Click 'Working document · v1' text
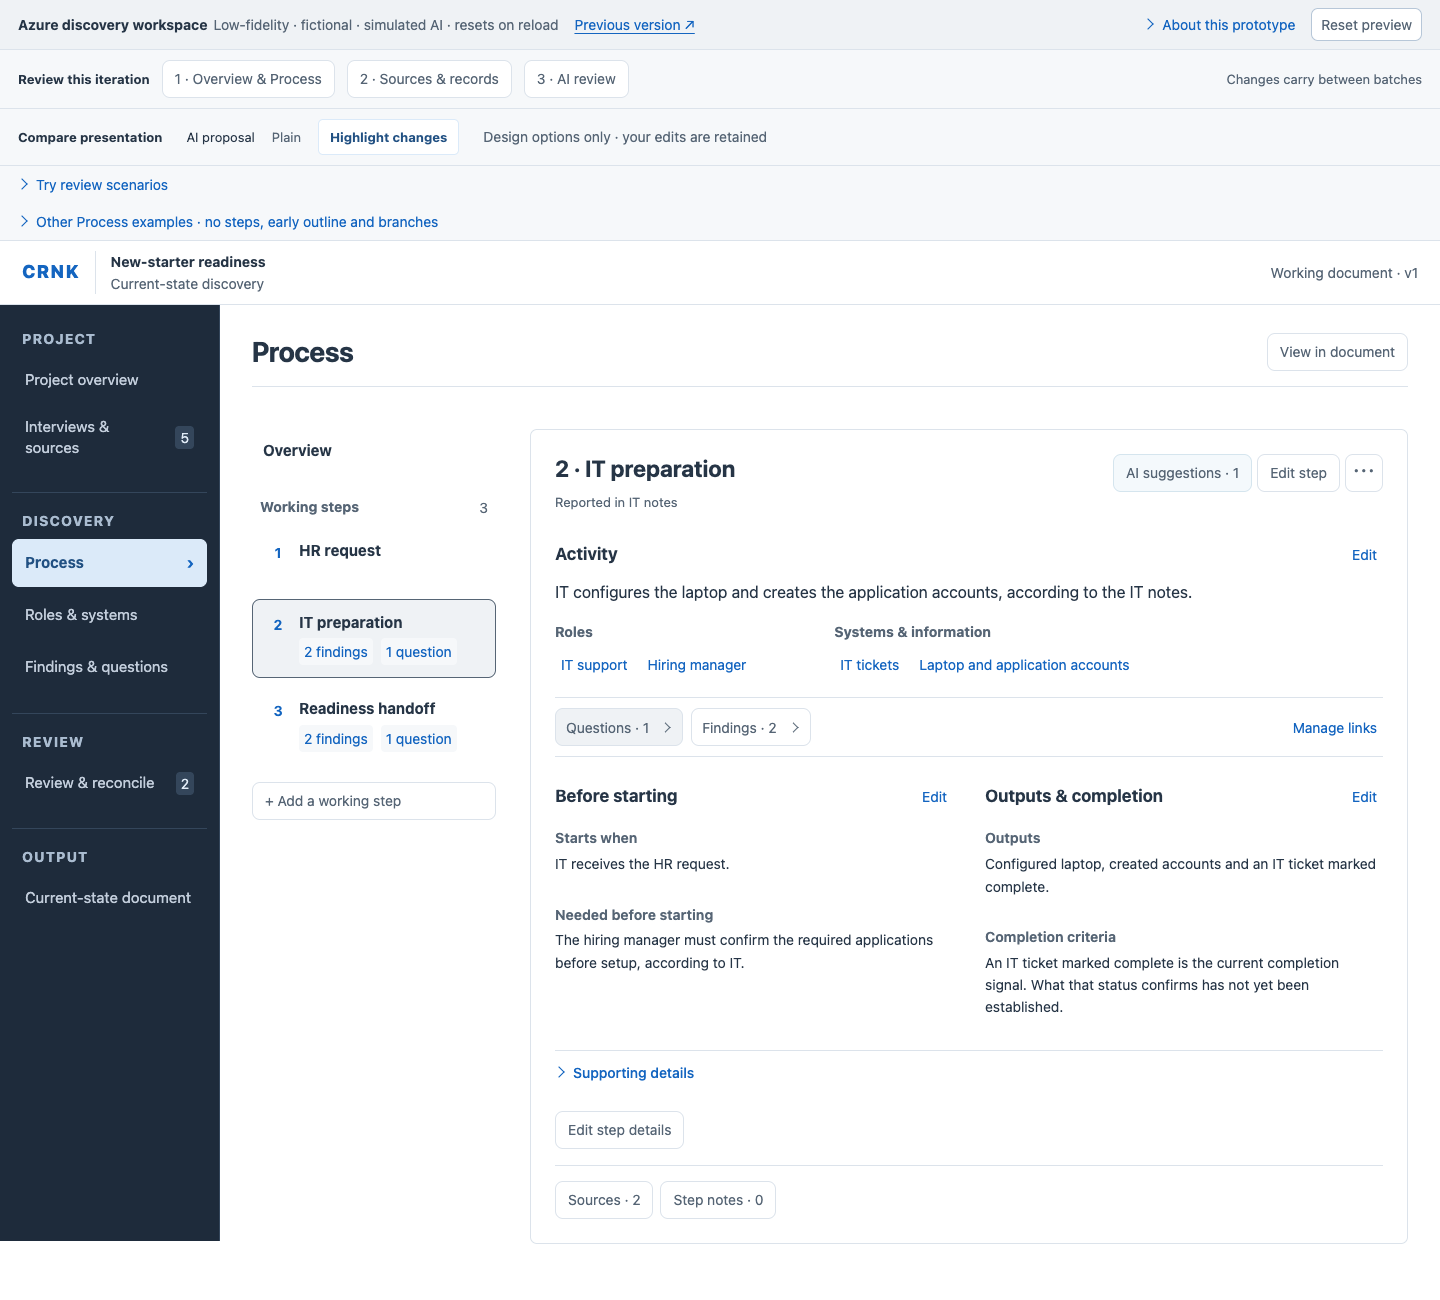This screenshot has height=1300, width=1440. 1344,273
